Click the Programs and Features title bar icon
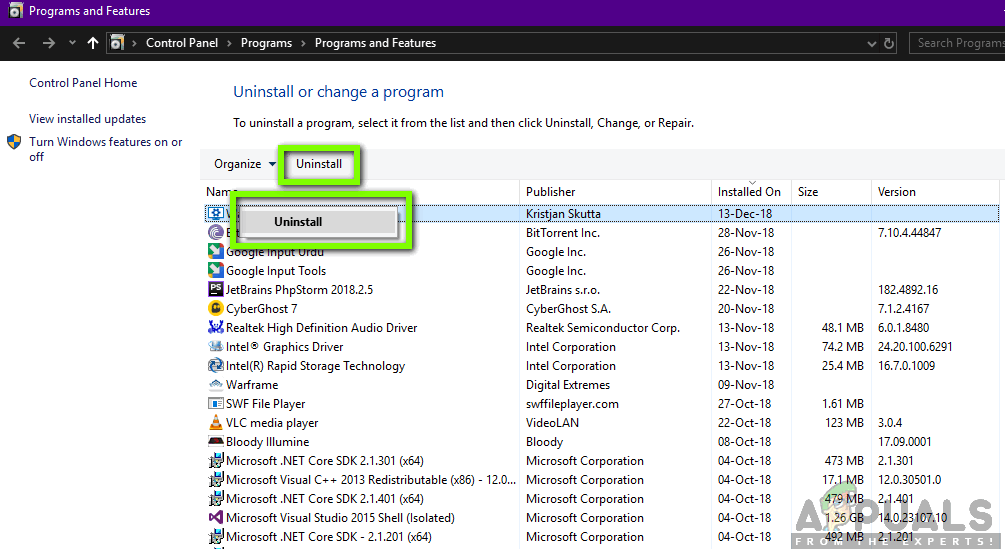The height and width of the screenshot is (549, 1005). tap(15, 11)
